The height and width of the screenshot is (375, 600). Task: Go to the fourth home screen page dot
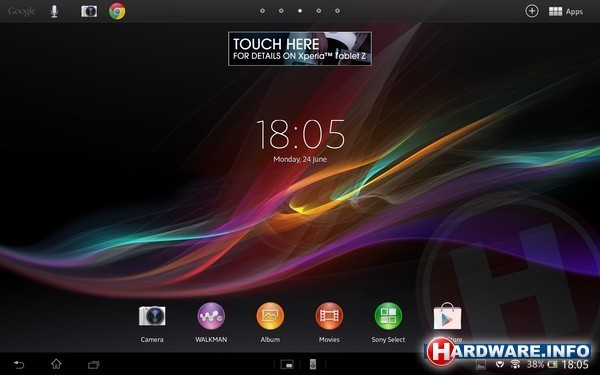(x=319, y=11)
